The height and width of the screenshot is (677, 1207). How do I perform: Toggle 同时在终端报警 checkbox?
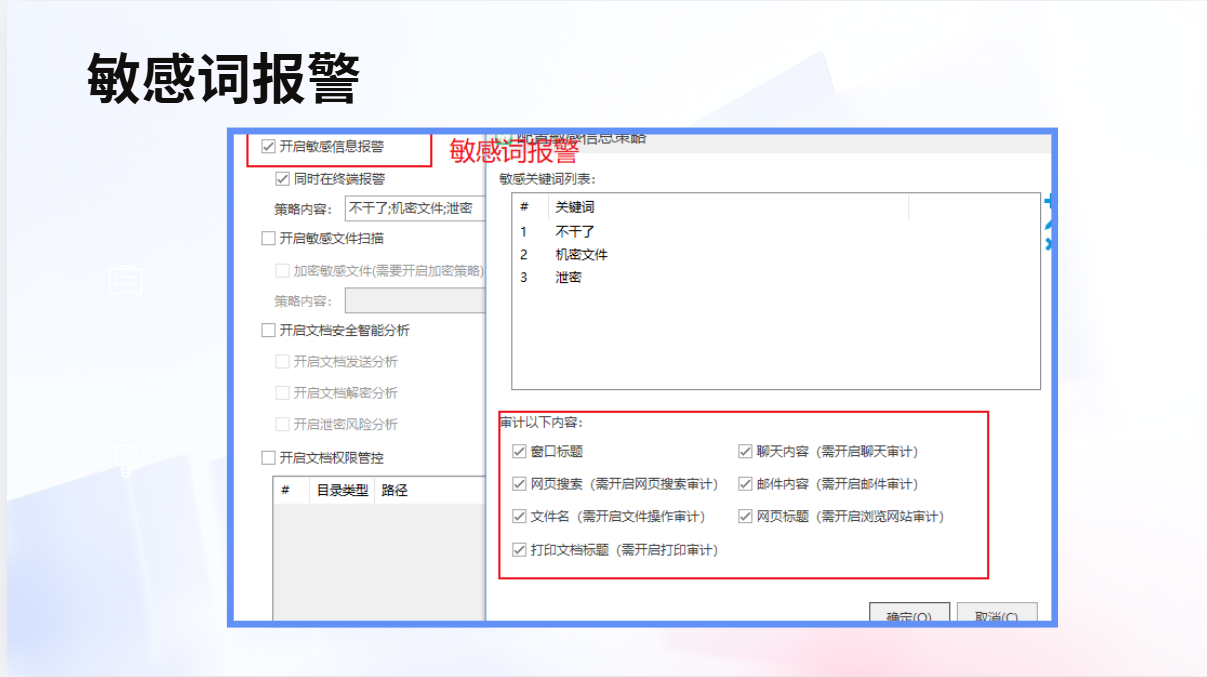pos(282,179)
